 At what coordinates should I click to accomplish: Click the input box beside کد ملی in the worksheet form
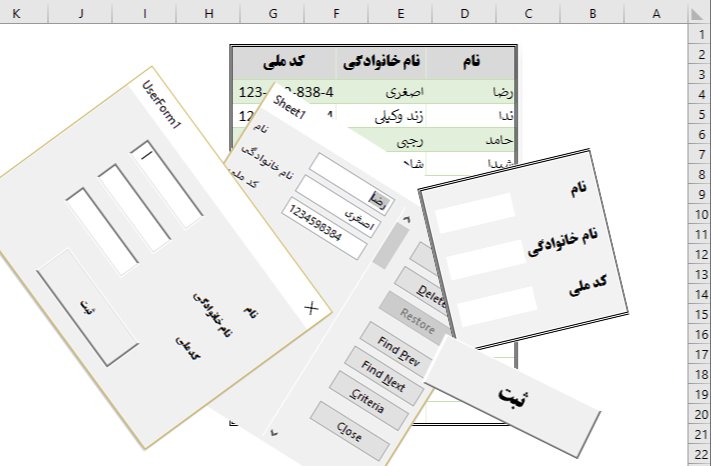pyautogui.click(x=497, y=306)
